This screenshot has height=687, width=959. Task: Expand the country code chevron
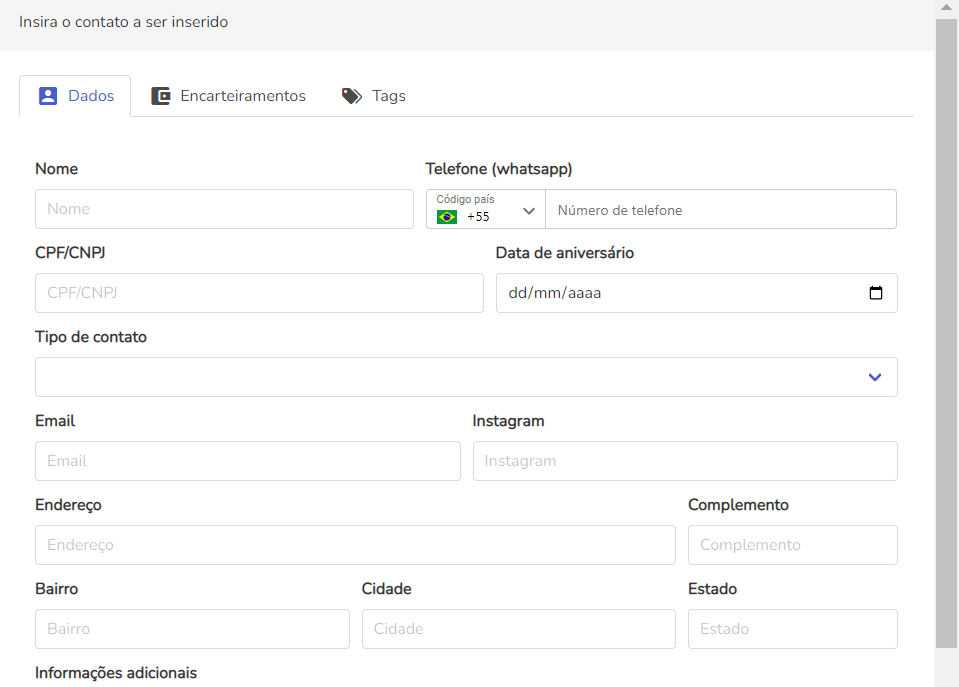[x=529, y=211]
